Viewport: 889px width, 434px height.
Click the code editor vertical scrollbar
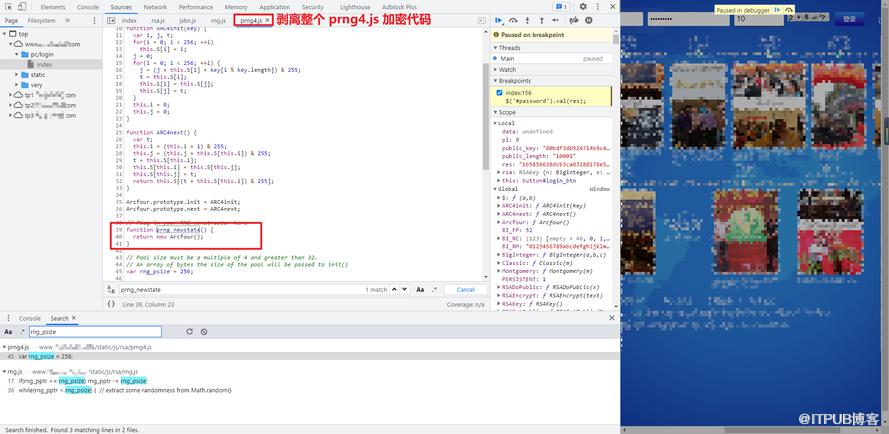point(485,116)
